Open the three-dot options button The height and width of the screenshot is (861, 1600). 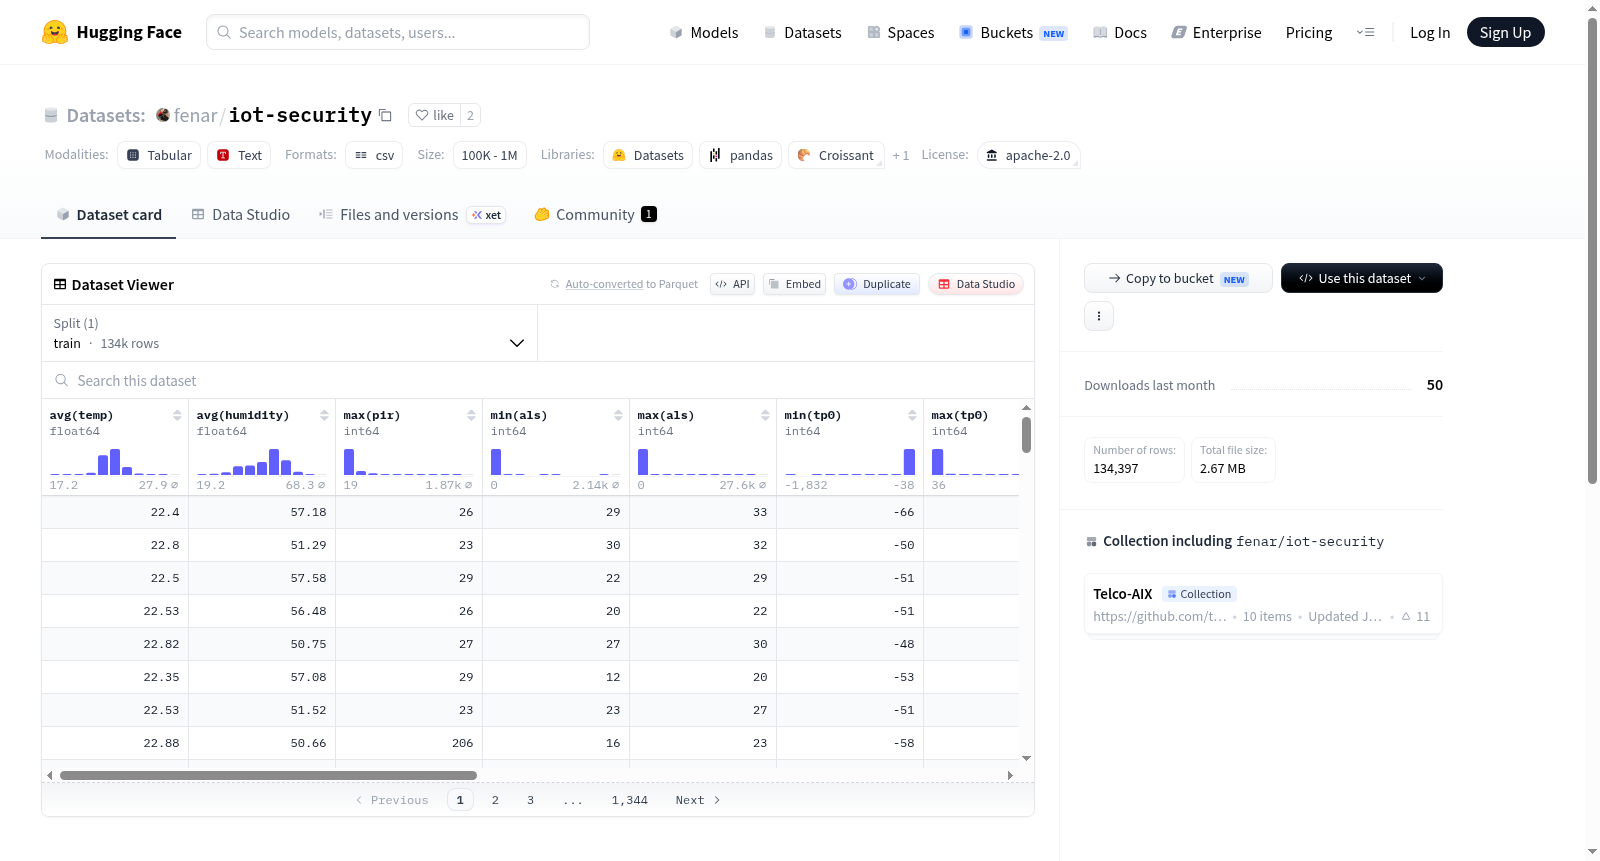1099,316
